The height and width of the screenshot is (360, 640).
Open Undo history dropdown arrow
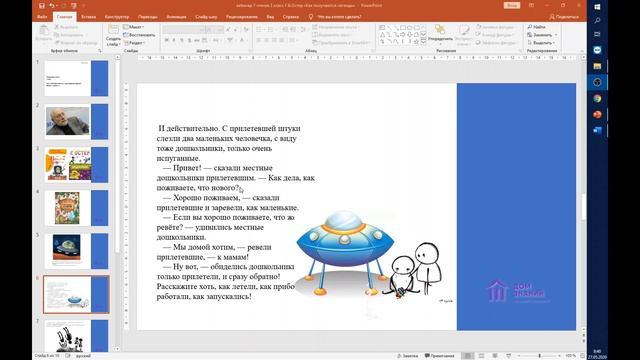click(57, 6)
